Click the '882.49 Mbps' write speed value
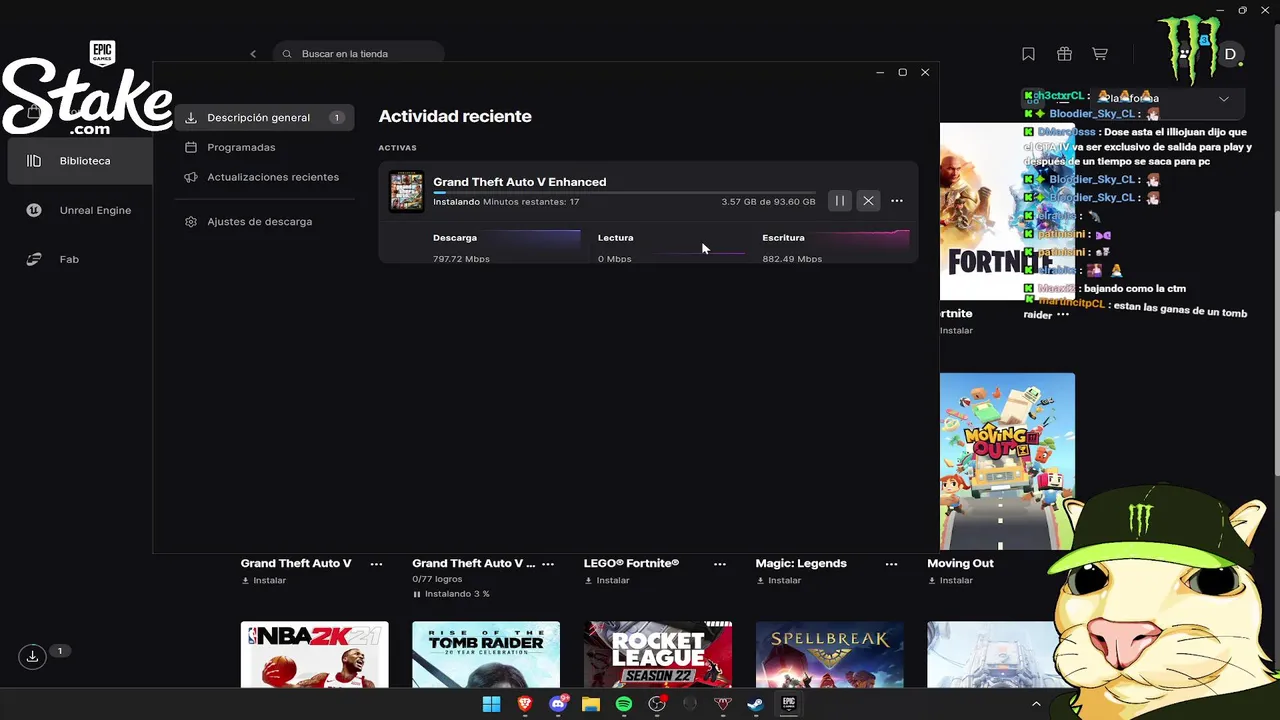This screenshot has width=1280, height=720. pos(792,259)
